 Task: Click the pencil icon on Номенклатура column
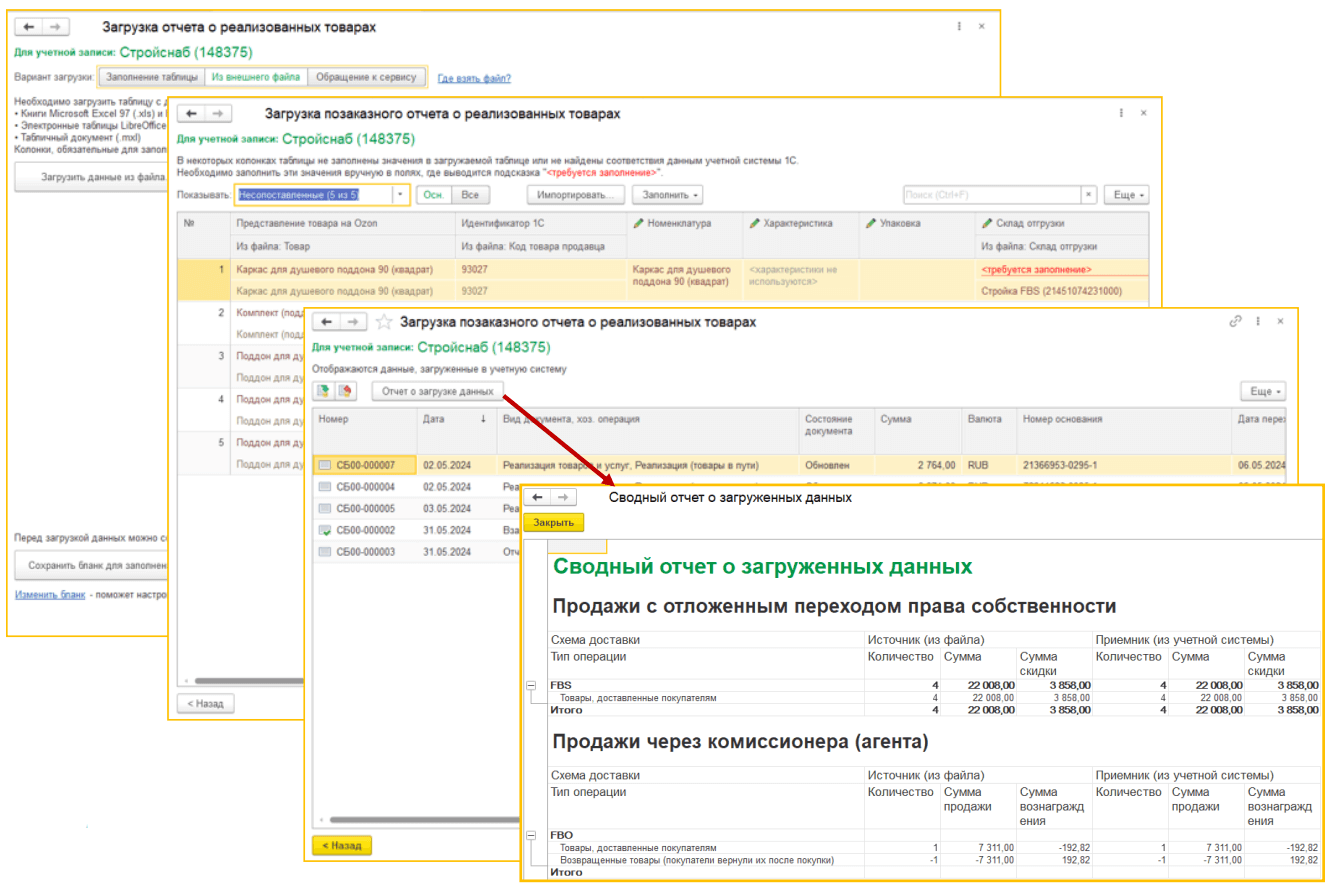click(x=637, y=222)
